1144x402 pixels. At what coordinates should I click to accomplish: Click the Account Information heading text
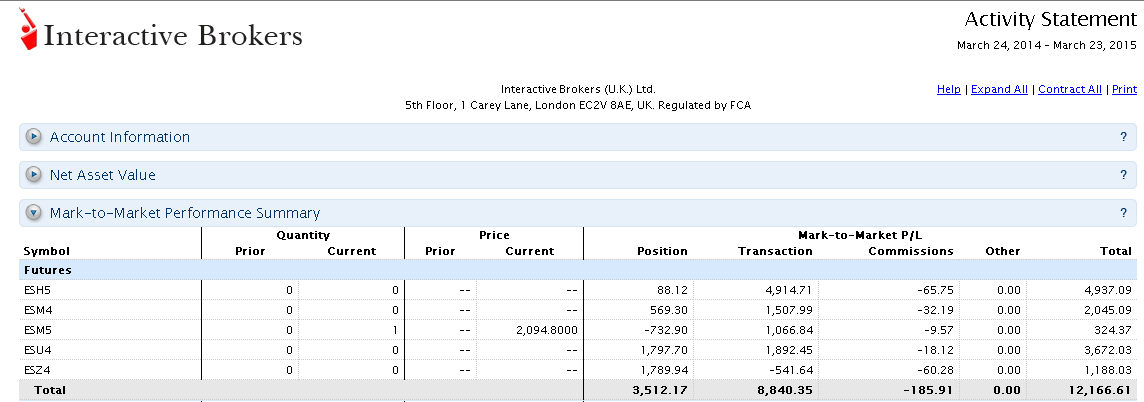120,137
